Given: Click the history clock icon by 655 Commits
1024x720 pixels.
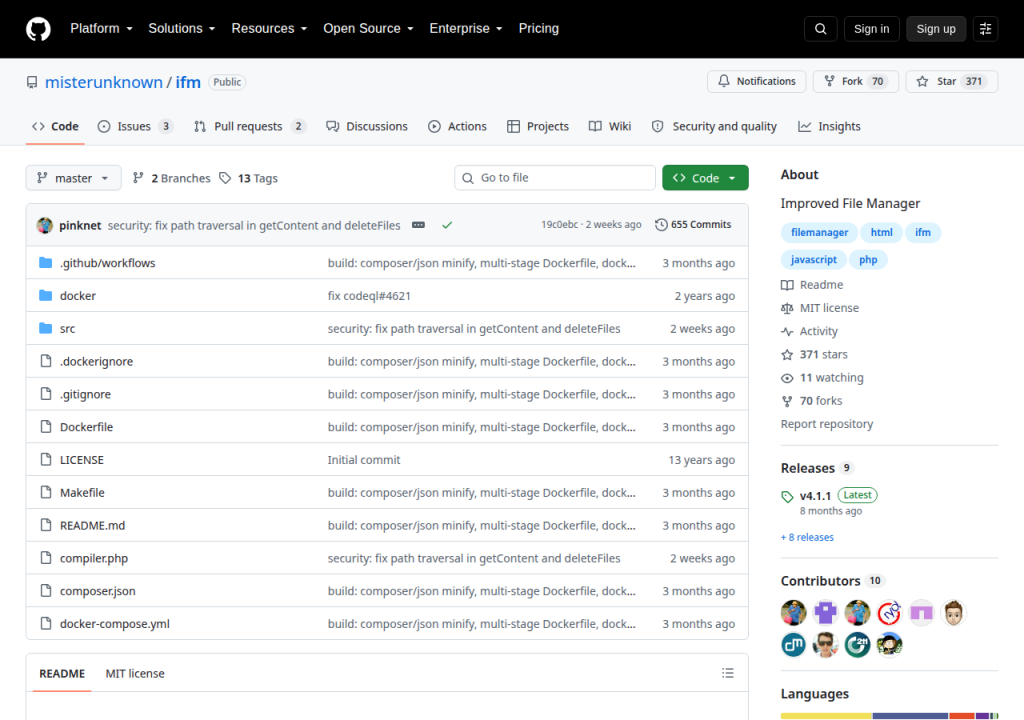Looking at the screenshot, I should click(x=661, y=225).
